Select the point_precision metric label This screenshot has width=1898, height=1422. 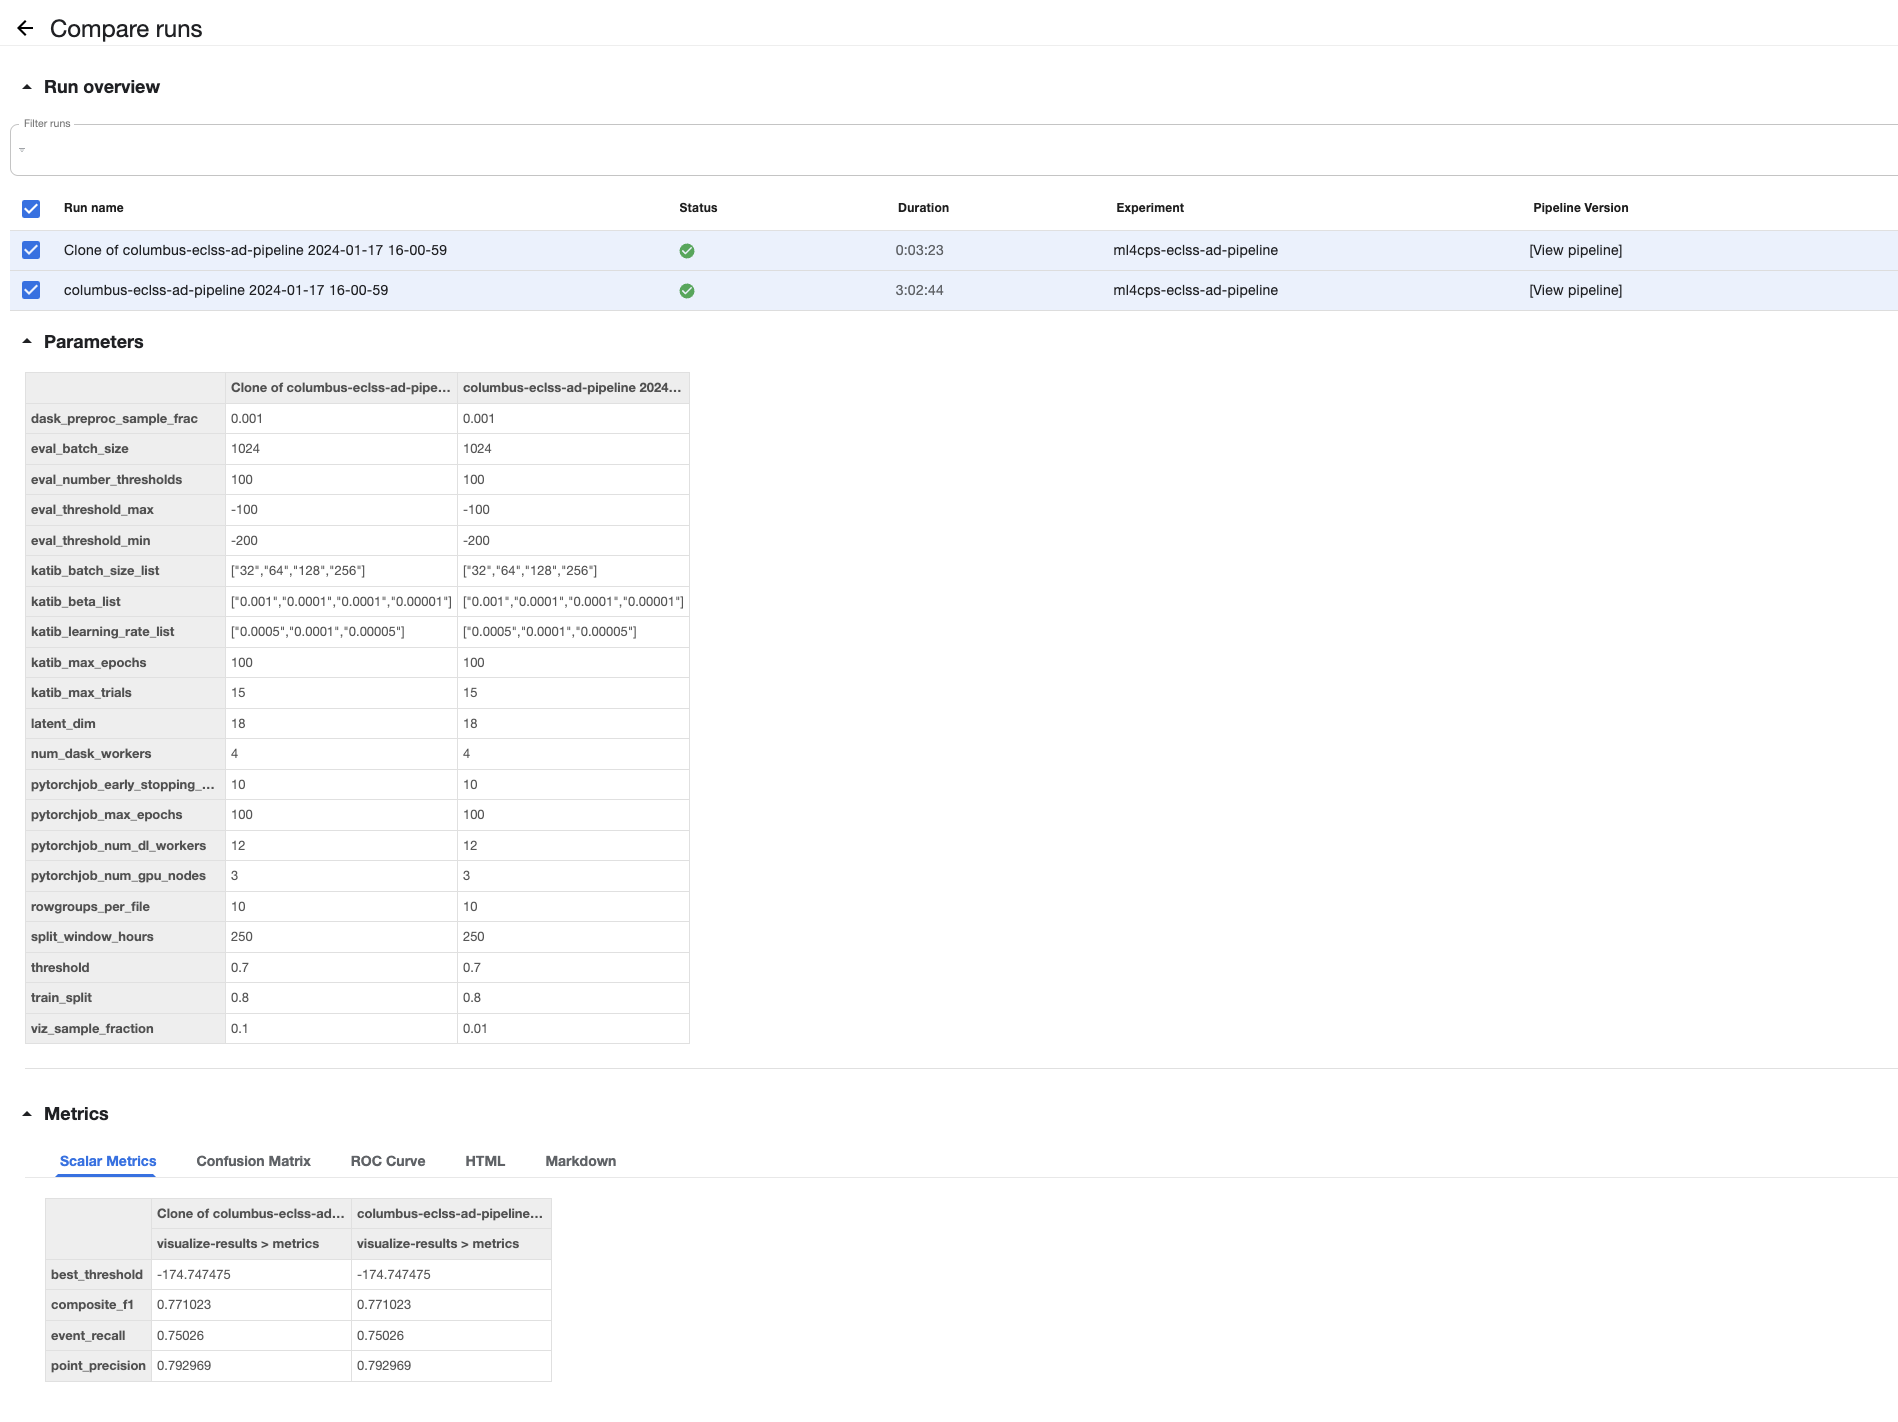pyautogui.click(x=98, y=1366)
